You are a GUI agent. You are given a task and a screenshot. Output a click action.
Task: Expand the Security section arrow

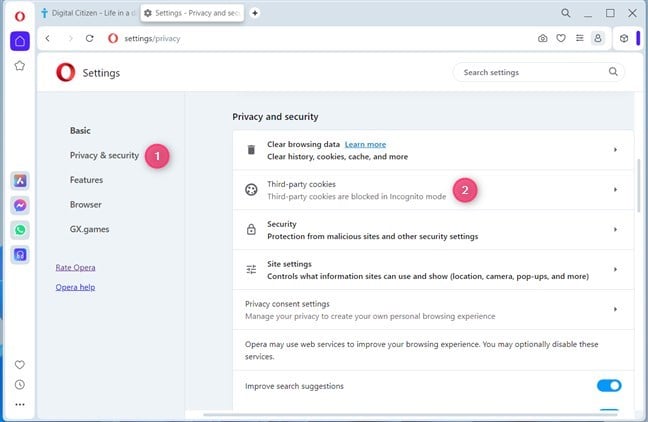click(x=615, y=229)
